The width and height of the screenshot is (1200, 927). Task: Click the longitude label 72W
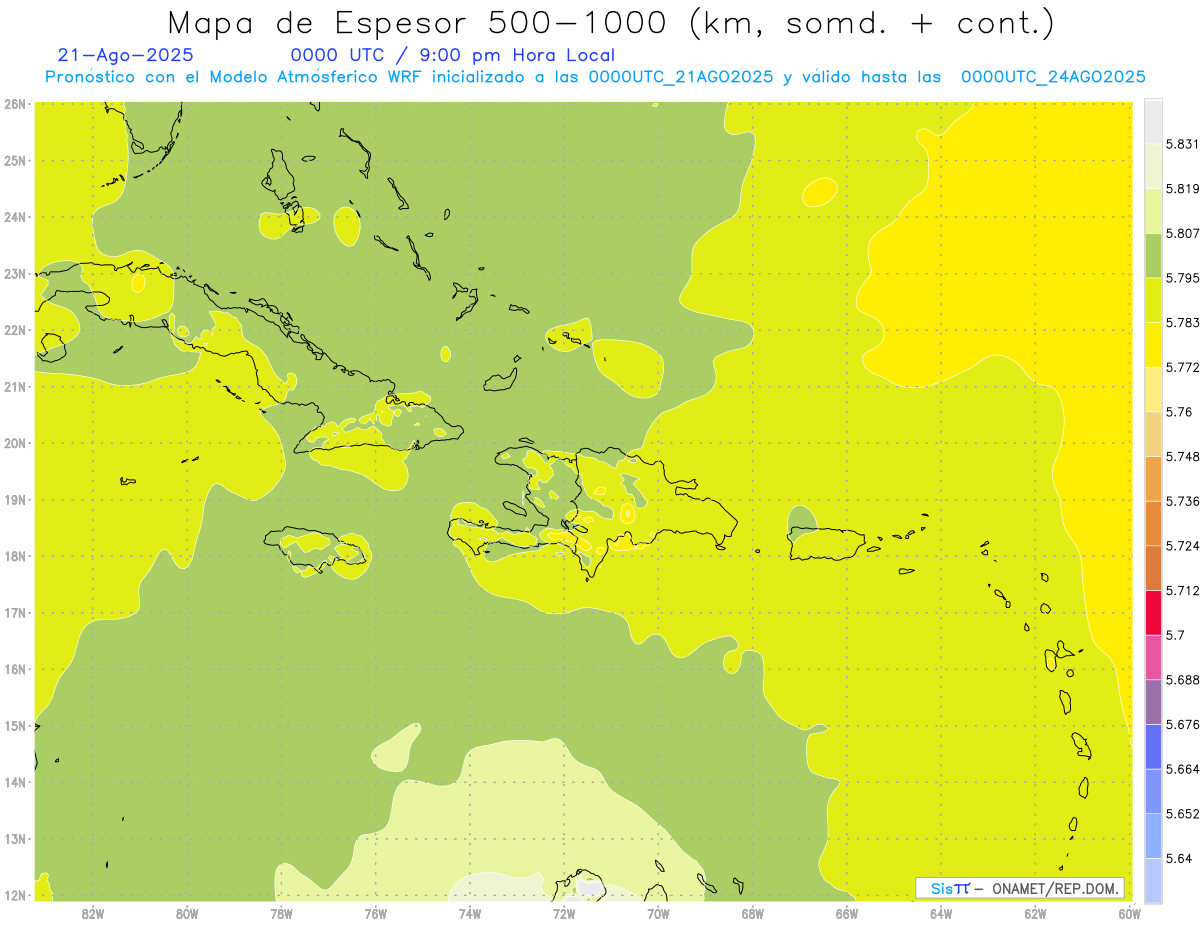(564, 914)
